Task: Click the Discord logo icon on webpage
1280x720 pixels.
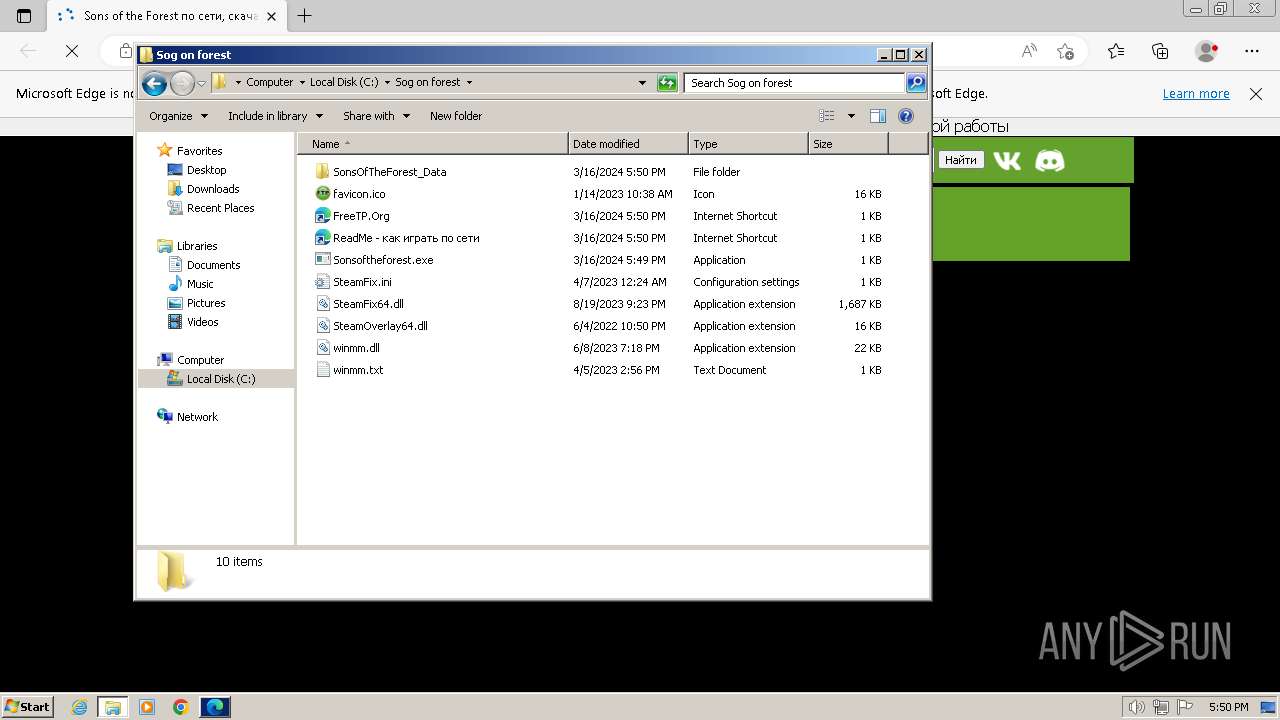Action: pos(1049,160)
